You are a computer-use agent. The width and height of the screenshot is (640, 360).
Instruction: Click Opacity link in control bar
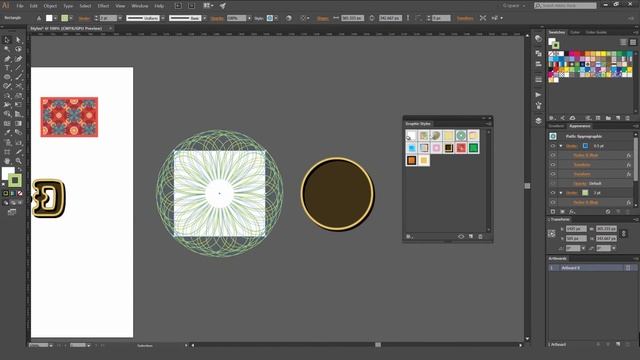[x=217, y=18]
